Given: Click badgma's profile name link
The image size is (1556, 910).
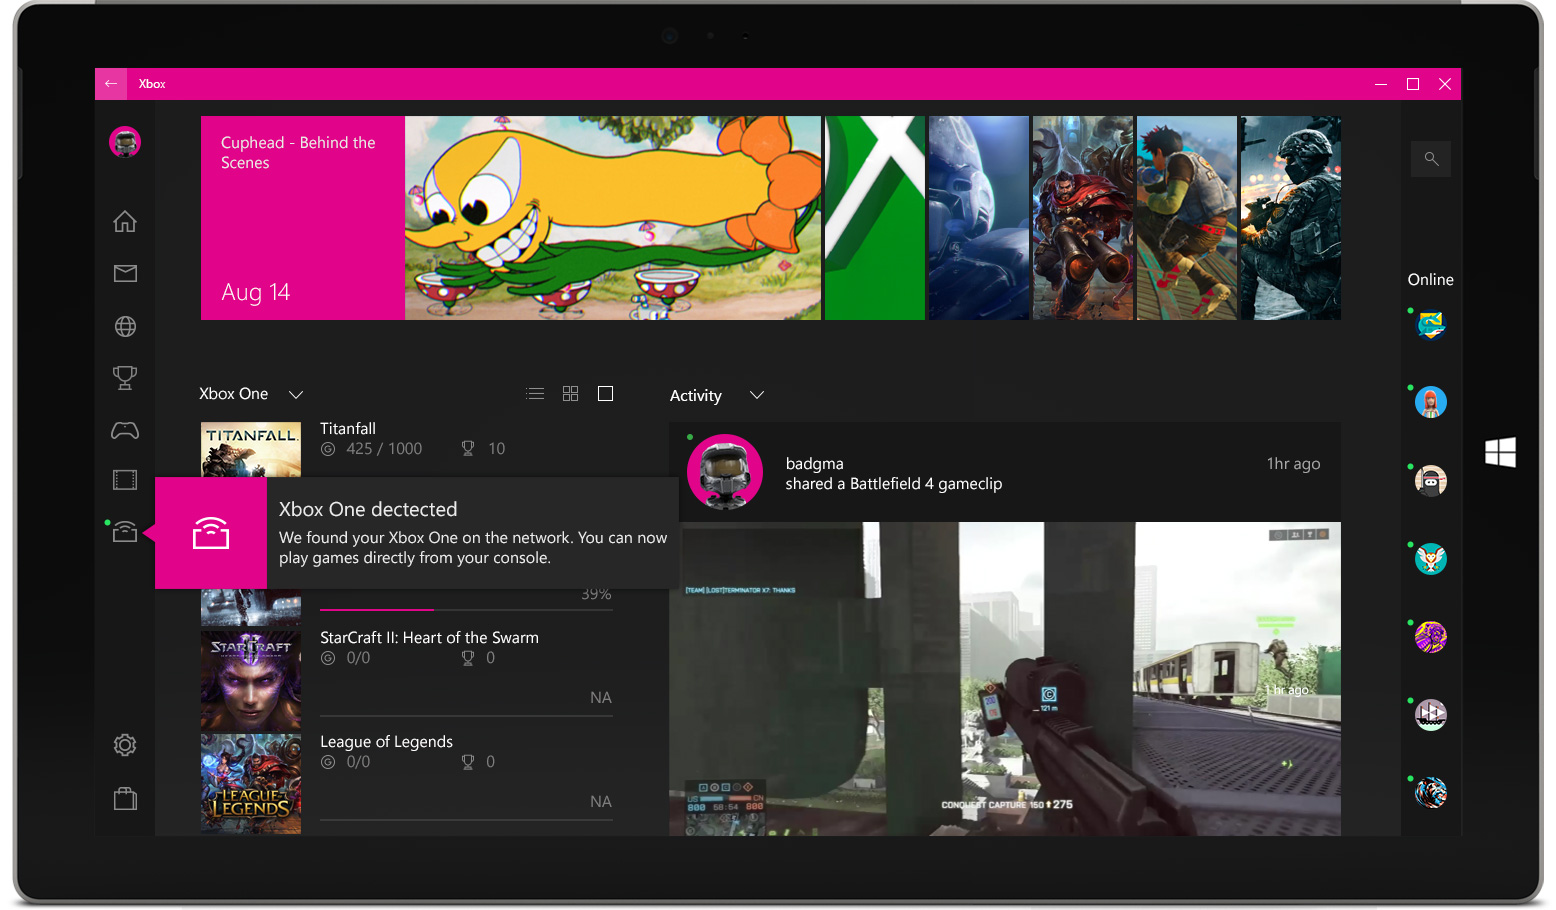Looking at the screenshot, I should click(814, 463).
